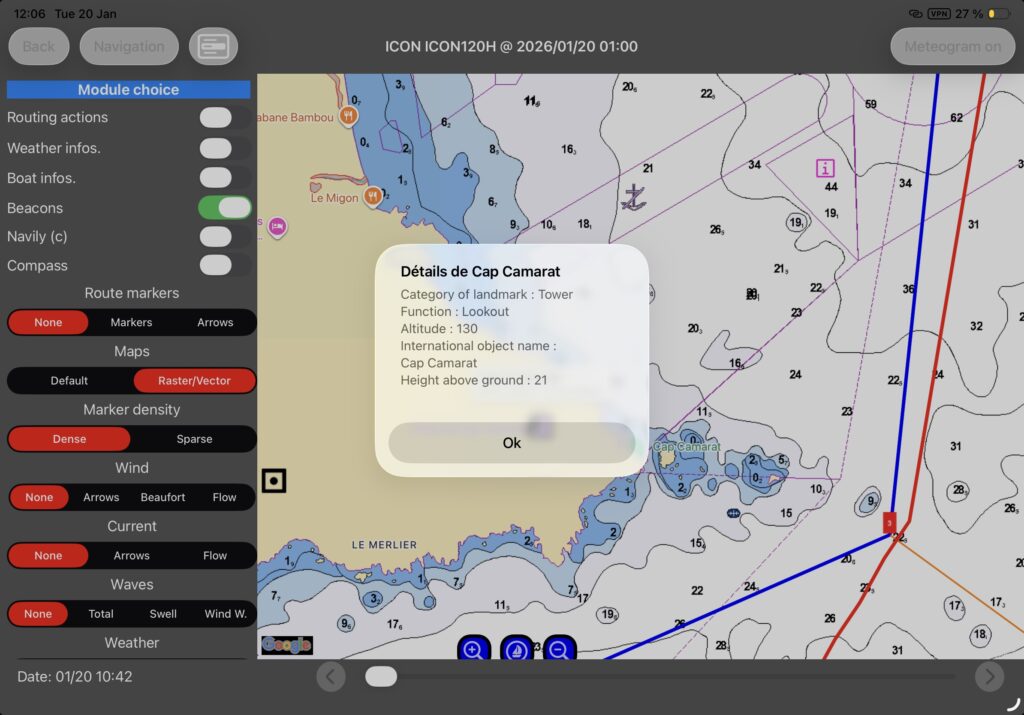Tap the magenta information symbol on the chart

823,167
